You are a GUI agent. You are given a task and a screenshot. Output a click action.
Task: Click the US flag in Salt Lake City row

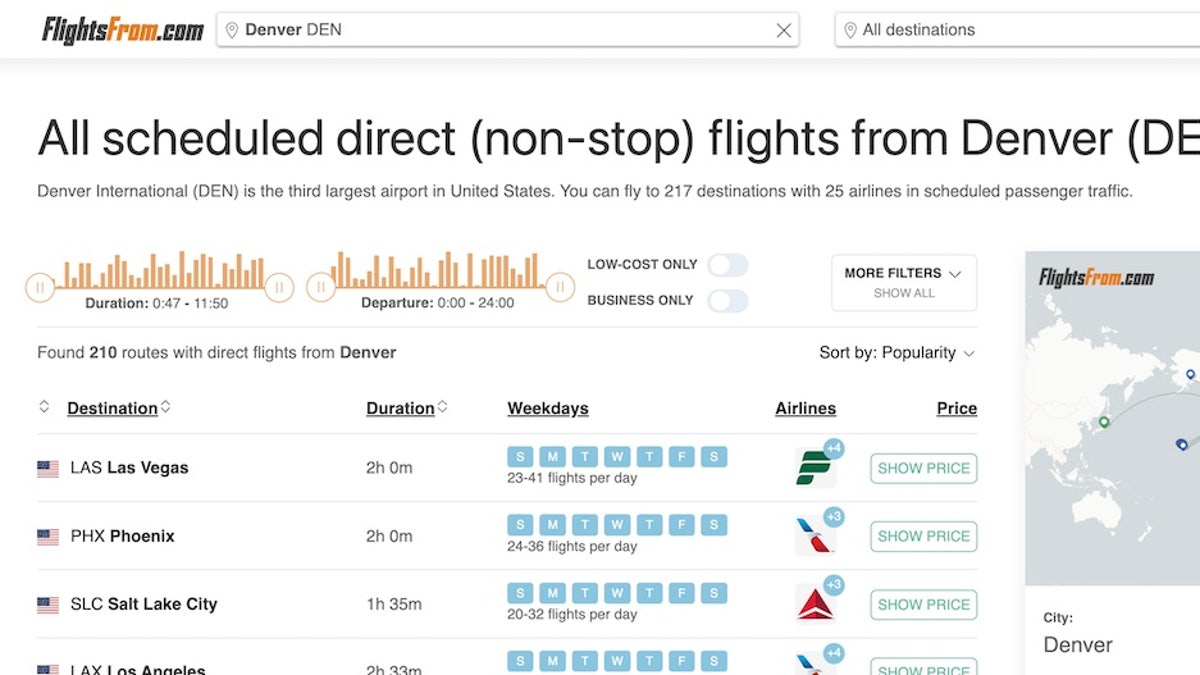48,604
